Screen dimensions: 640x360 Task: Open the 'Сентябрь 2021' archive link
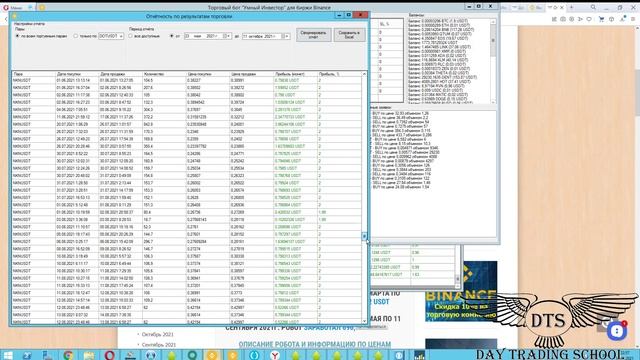(x=159, y=345)
